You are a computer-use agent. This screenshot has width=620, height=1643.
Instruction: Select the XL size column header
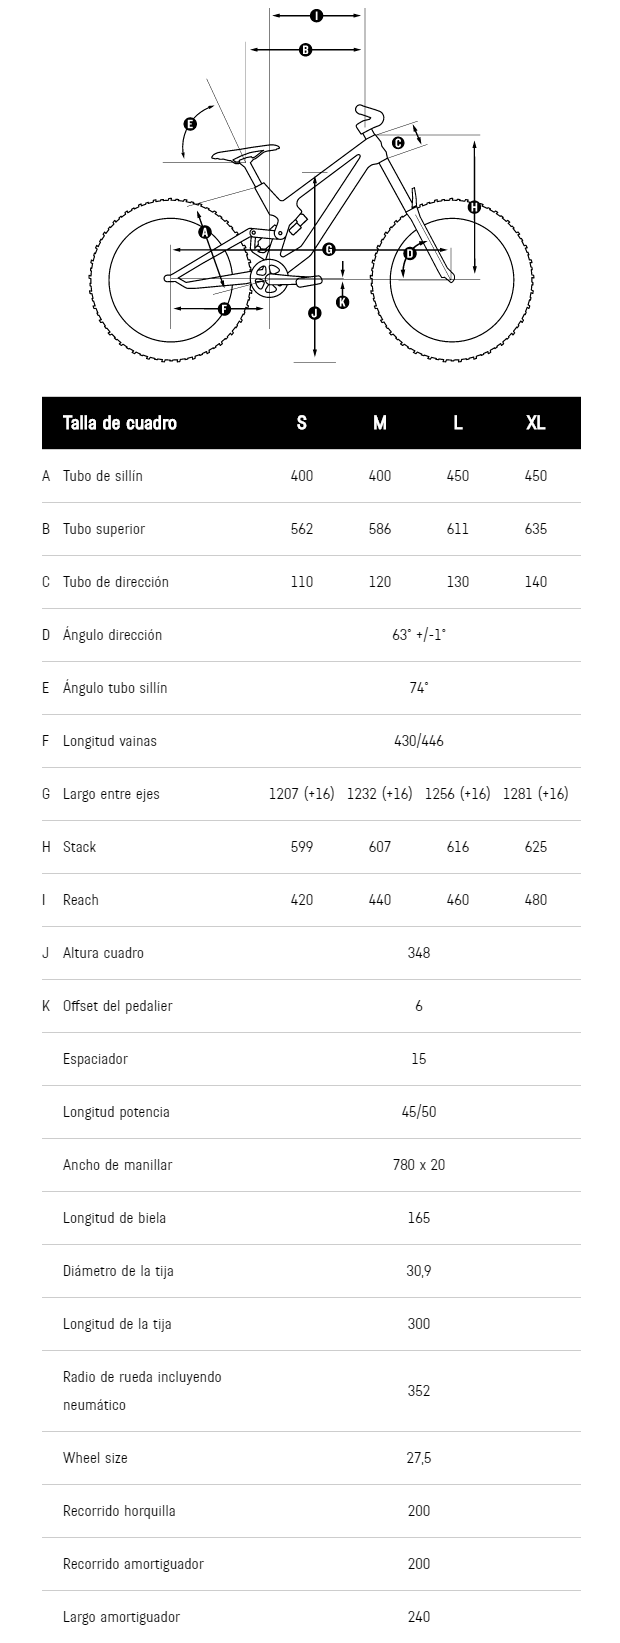(536, 423)
